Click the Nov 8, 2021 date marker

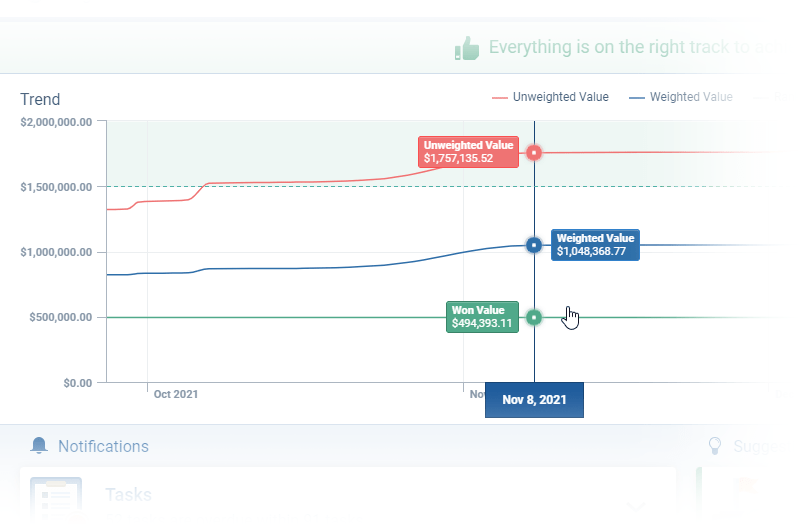tap(534, 400)
